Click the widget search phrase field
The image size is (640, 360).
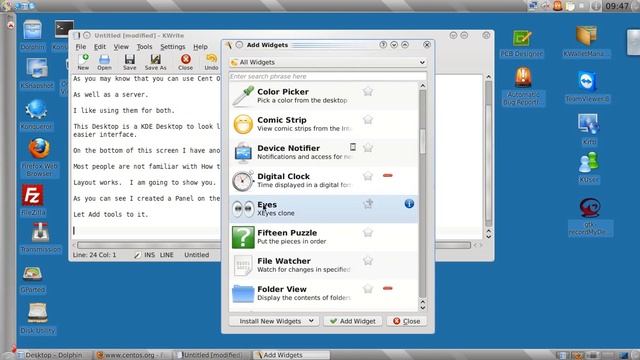click(328, 76)
